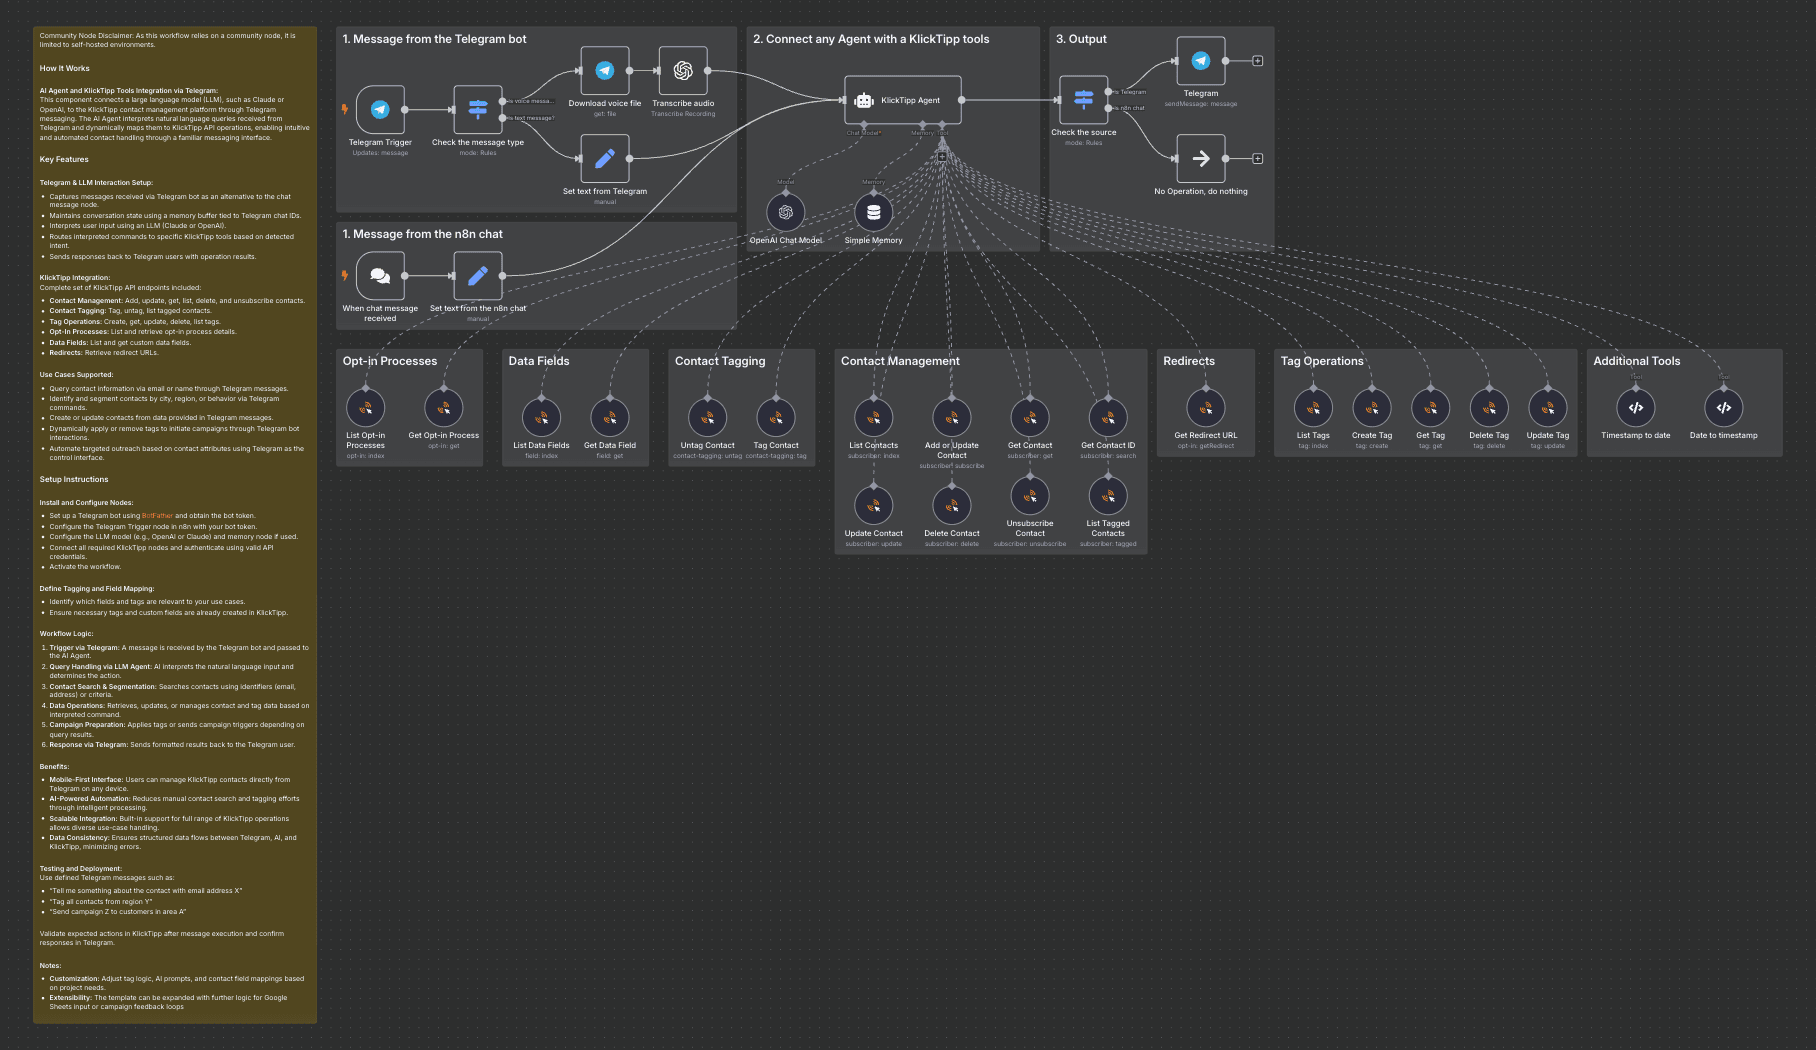This screenshot has height=1050, width=1816.
Task: Open the Get Contact ID tool node
Action: pyautogui.click(x=1108, y=418)
